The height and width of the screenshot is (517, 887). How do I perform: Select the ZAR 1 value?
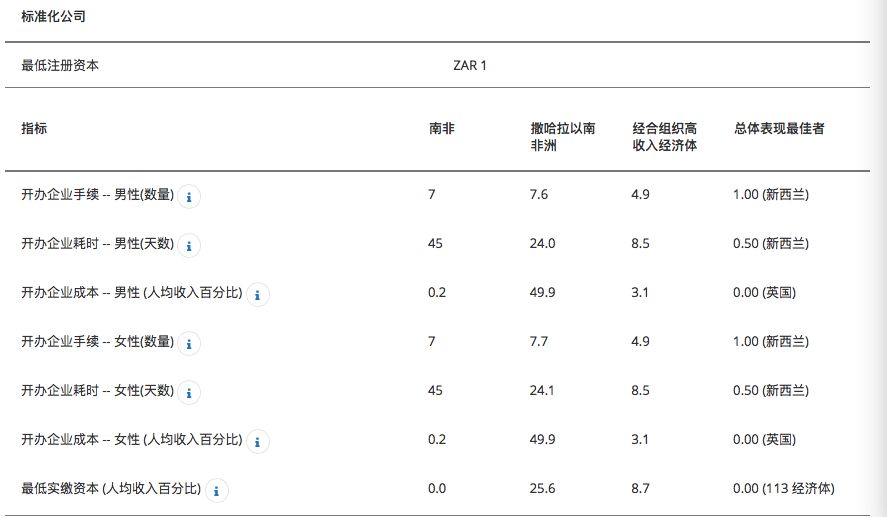click(x=470, y=66)
